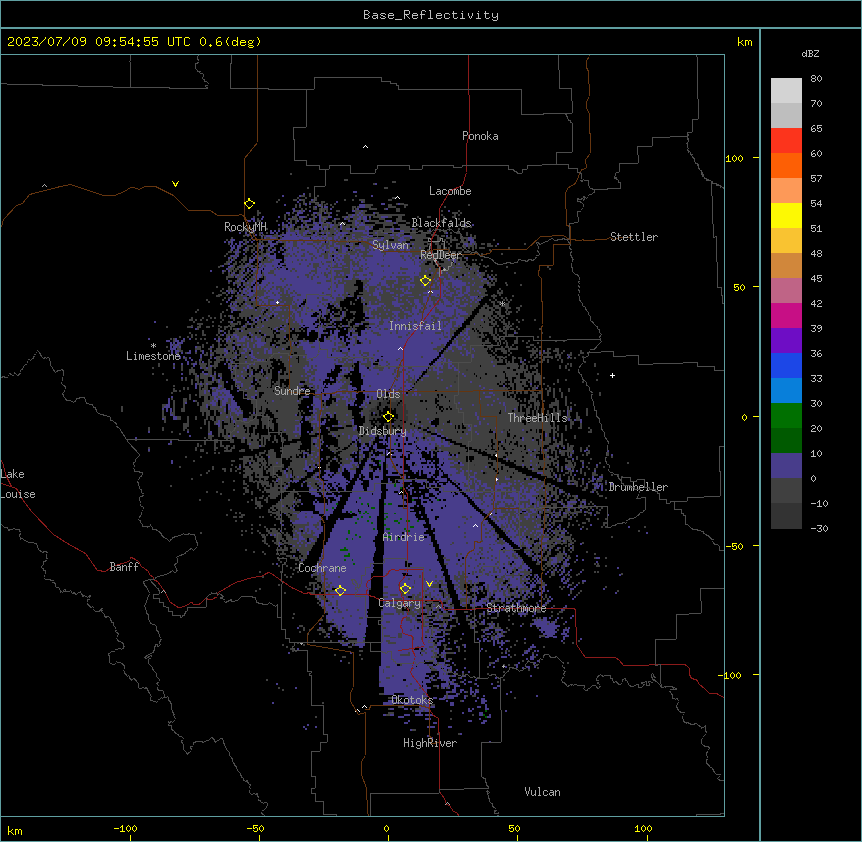Click the Sylvan map label
This screenshot has height=842, width=862.
pyautogui.click(x=390, y=245)
